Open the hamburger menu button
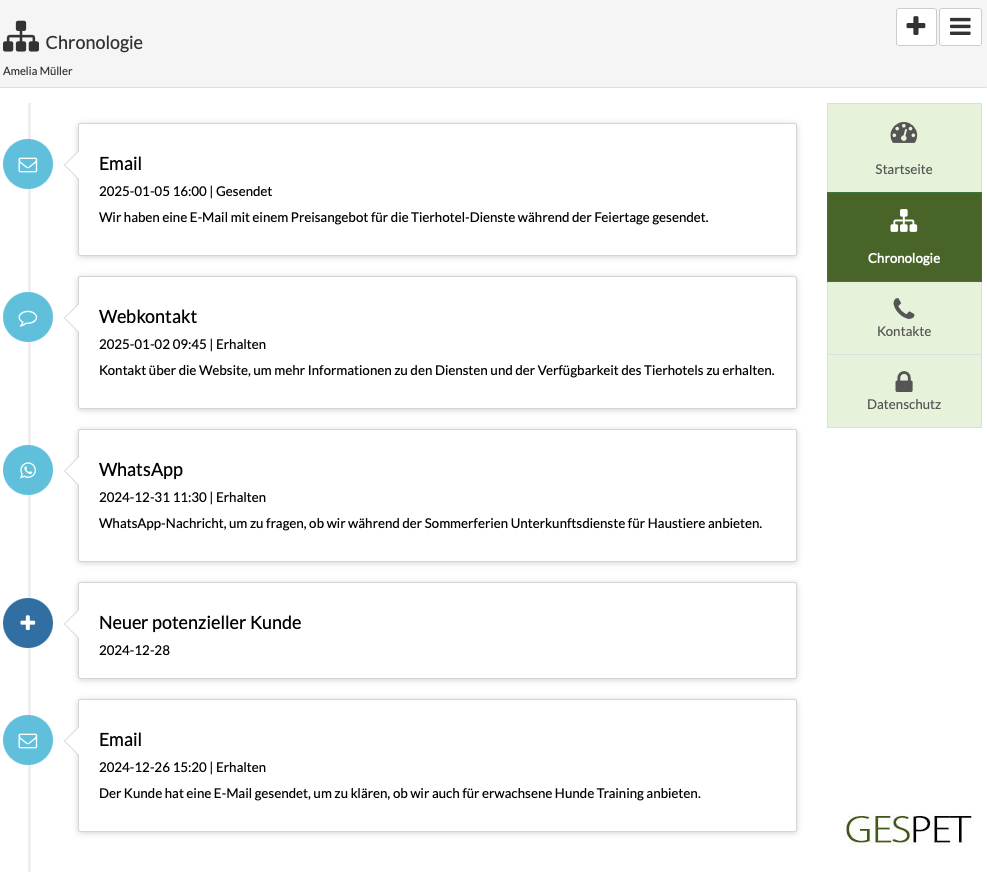This screenshot has height=885, width=987. (960, 26)
